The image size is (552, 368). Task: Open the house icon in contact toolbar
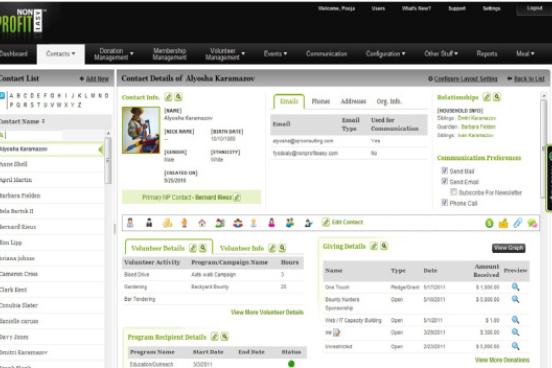pos(202,223)
